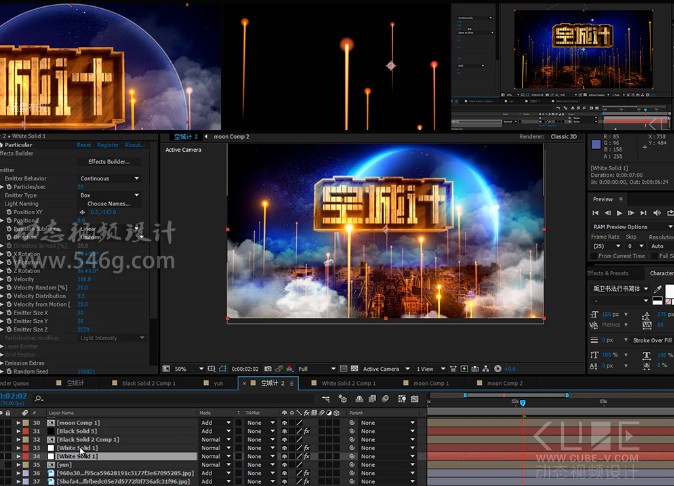The width and height of the screenshot is (674, 486).
Task: Open the font family dropdown in Character panel
Action: coord(621,289)
